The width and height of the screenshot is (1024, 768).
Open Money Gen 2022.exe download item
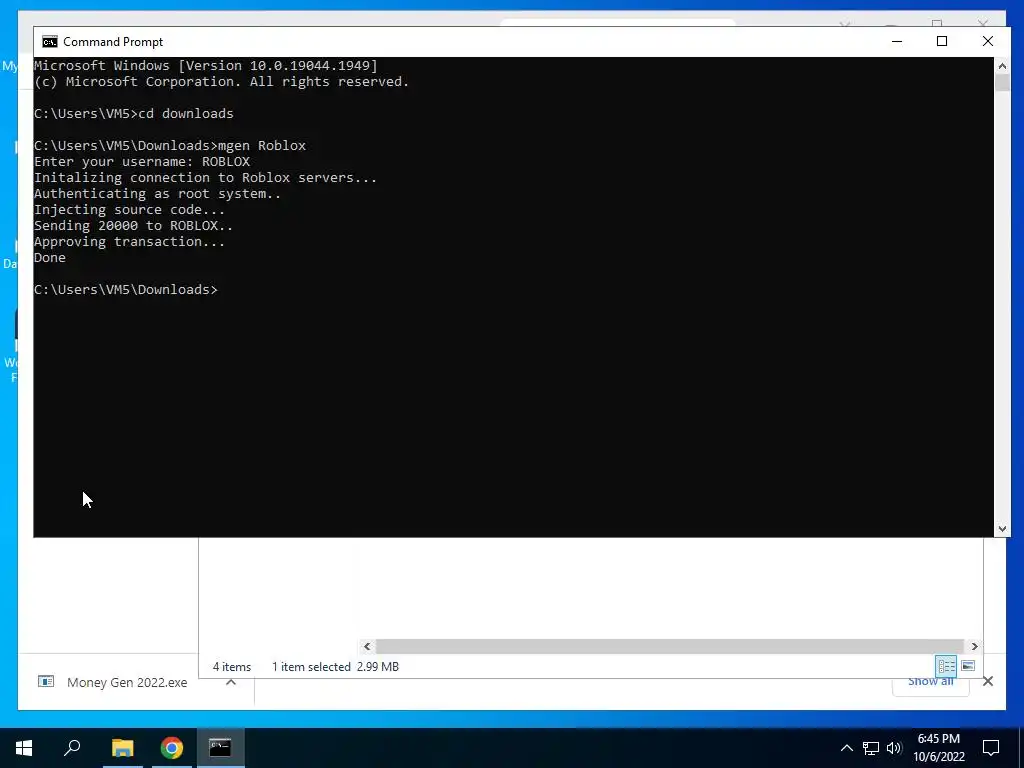127,682
